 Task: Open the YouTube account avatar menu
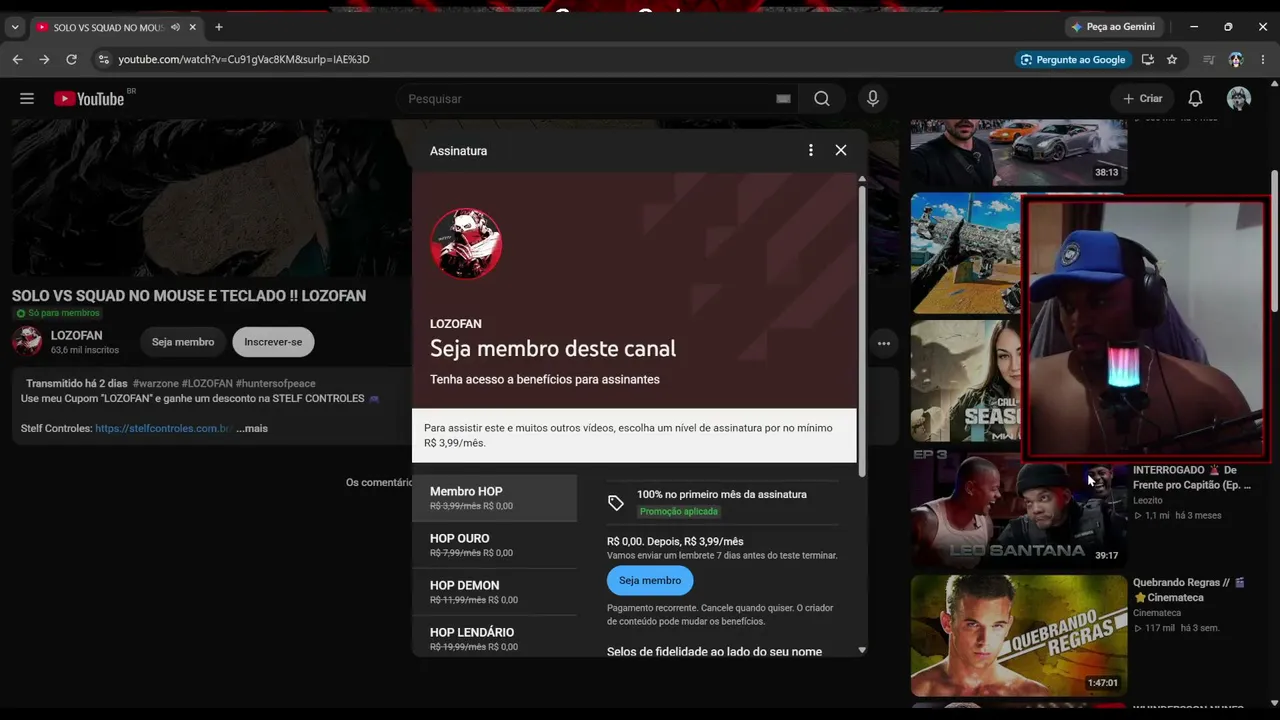tap(1239, 98)
